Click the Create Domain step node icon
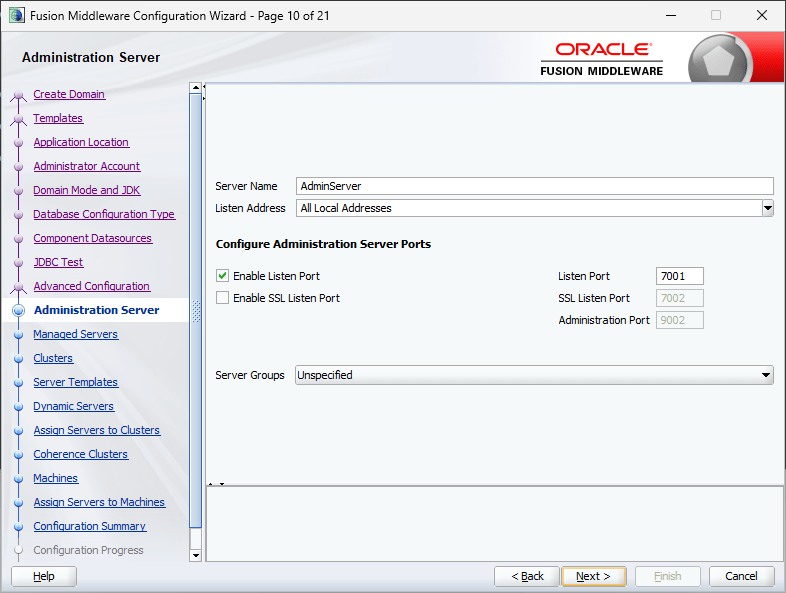 [19, 95]
